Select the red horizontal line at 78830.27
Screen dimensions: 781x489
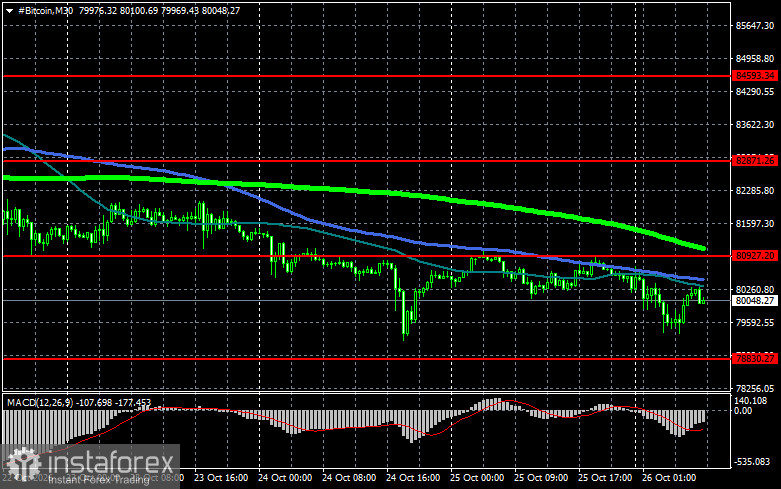367,359
